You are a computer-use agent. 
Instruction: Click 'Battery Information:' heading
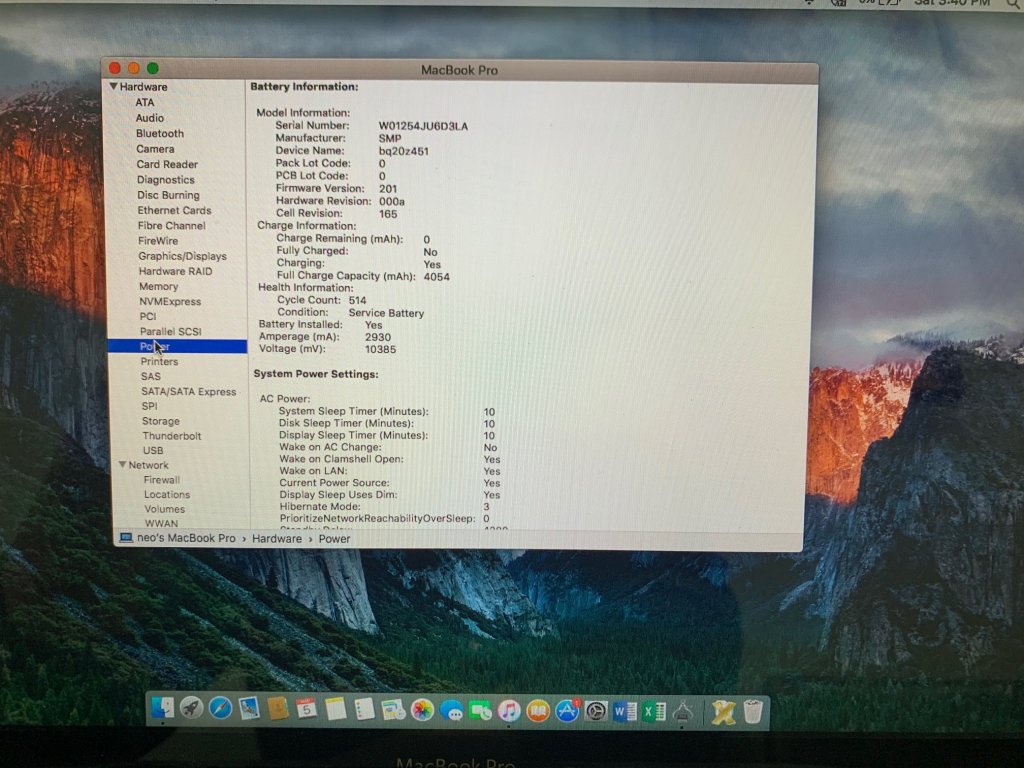point(304,86)
